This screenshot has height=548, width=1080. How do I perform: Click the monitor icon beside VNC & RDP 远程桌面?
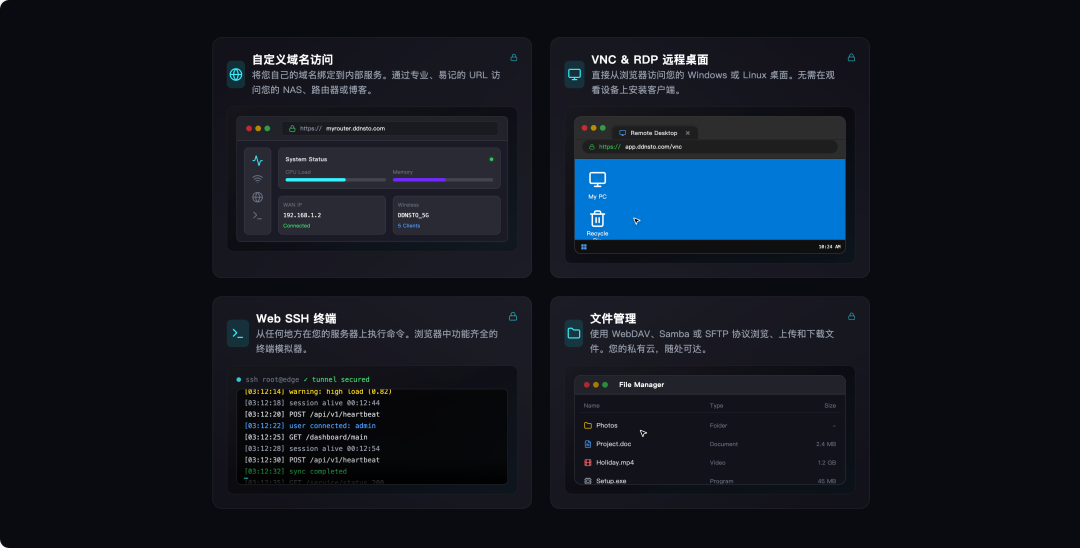click(x=574, y=74)
